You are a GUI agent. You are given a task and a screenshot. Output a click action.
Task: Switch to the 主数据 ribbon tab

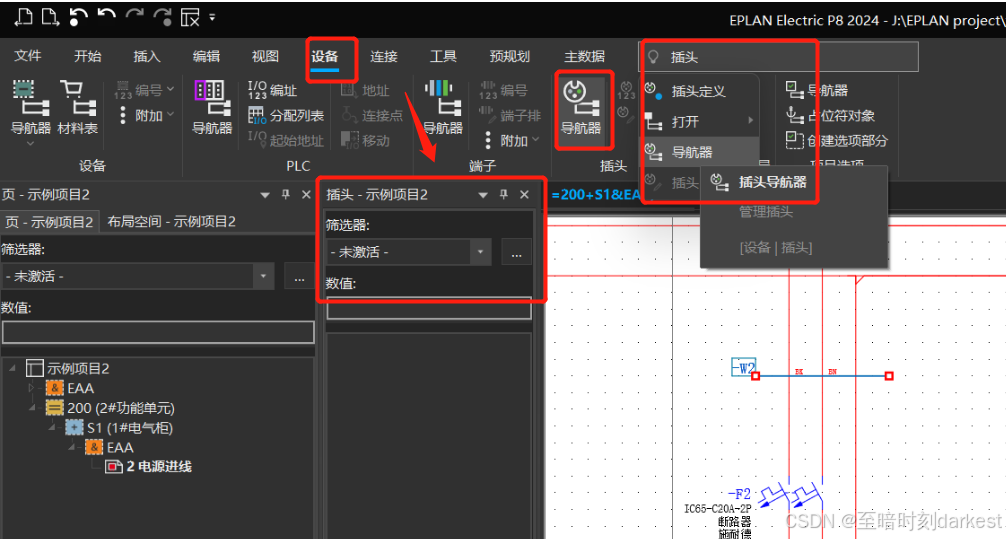584,56
